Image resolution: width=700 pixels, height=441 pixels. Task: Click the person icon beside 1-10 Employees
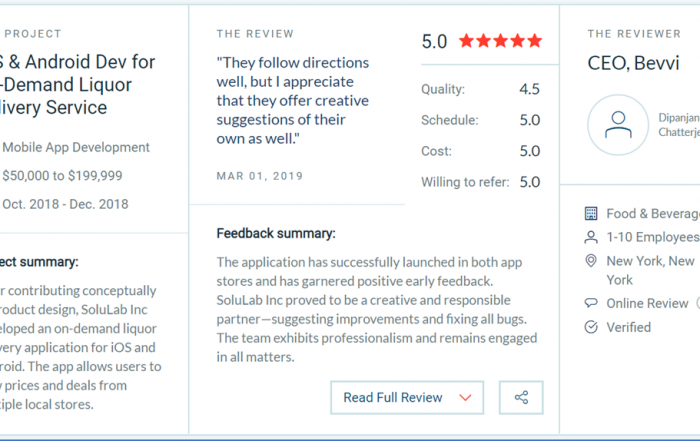point(591,237)
